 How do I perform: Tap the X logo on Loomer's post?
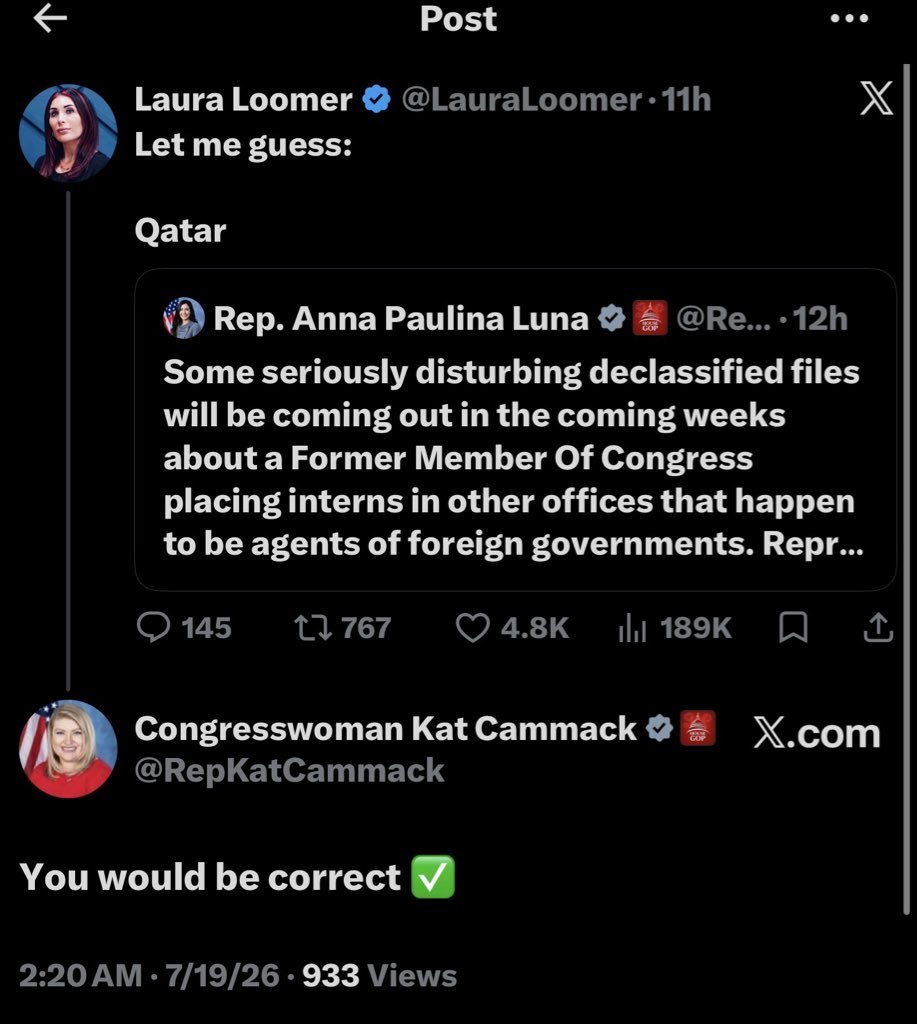point(876,99)
